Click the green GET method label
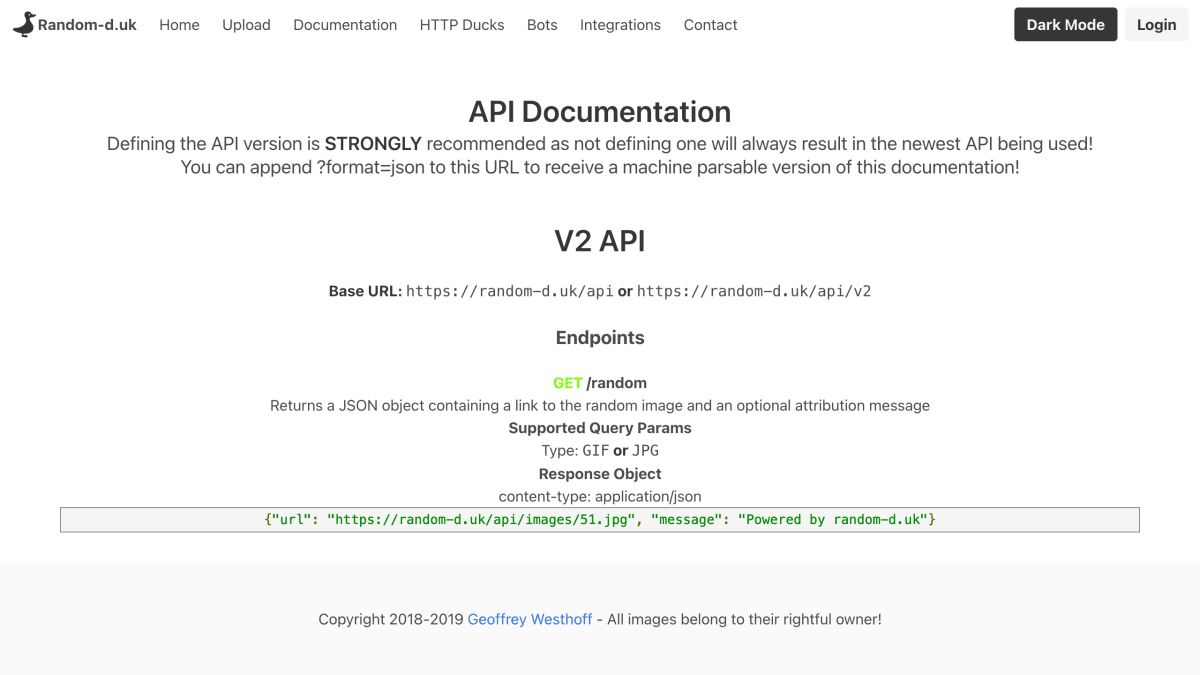This screenshot has width=1200, height=675. tap(567, 383)
